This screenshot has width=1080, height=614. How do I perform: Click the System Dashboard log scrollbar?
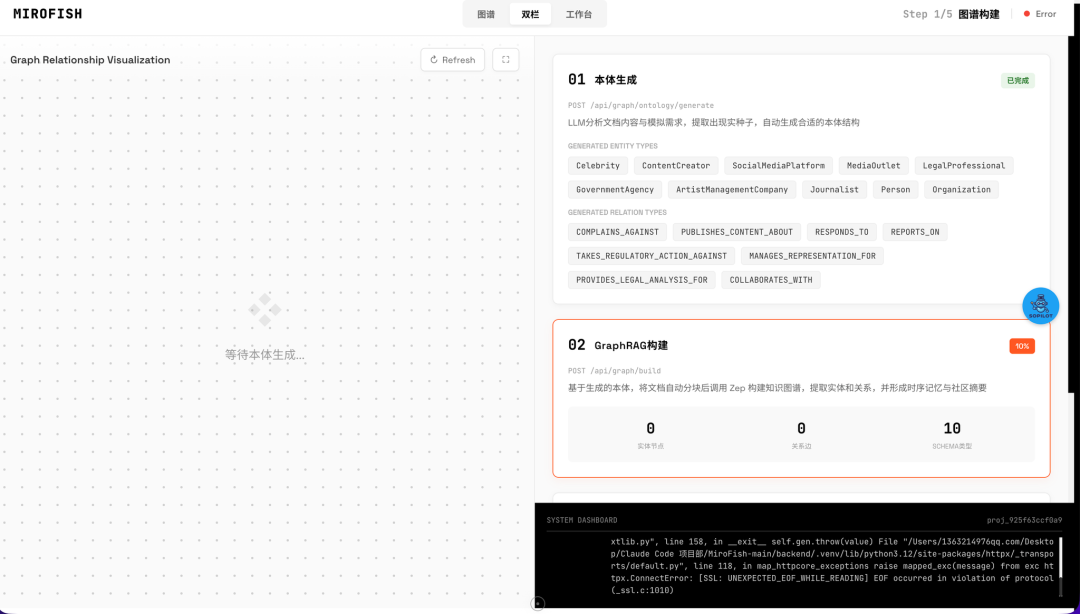pyautogui.click(x=1061, y=558)
